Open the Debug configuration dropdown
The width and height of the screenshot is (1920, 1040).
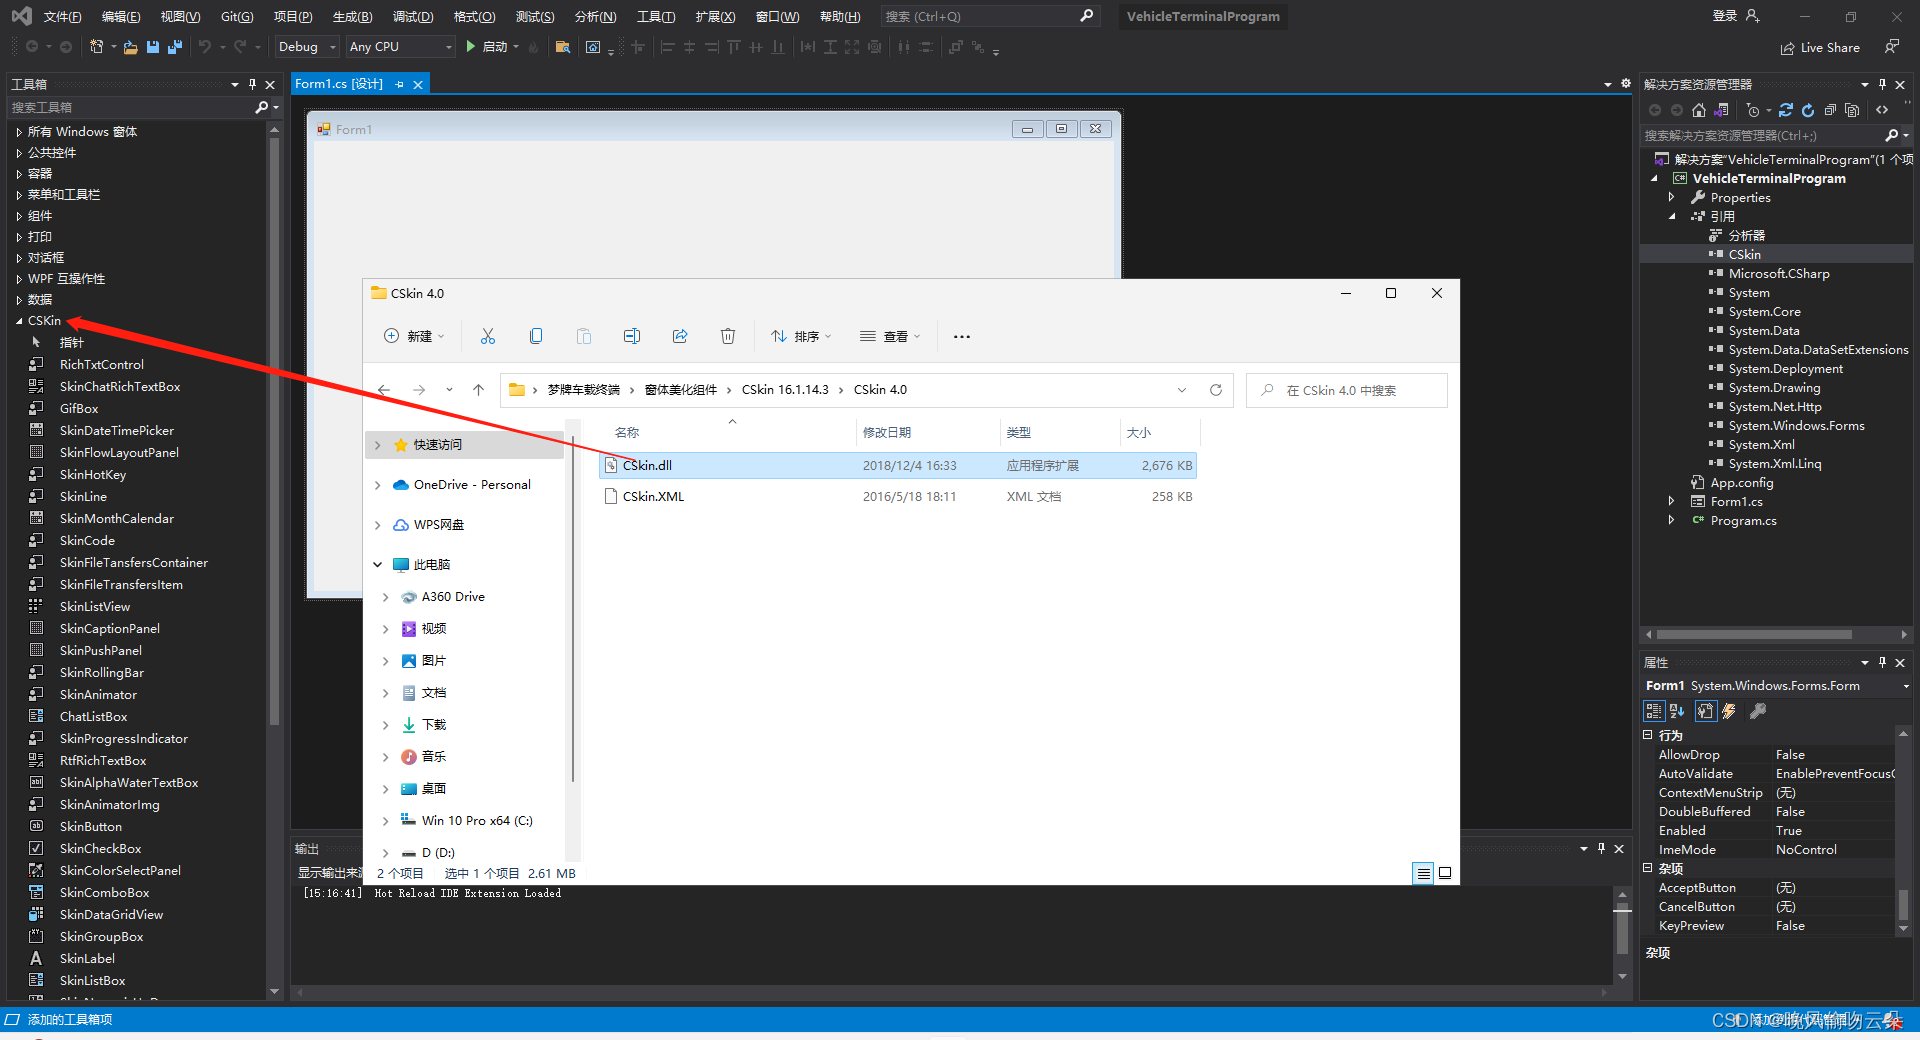coord(333,46)
